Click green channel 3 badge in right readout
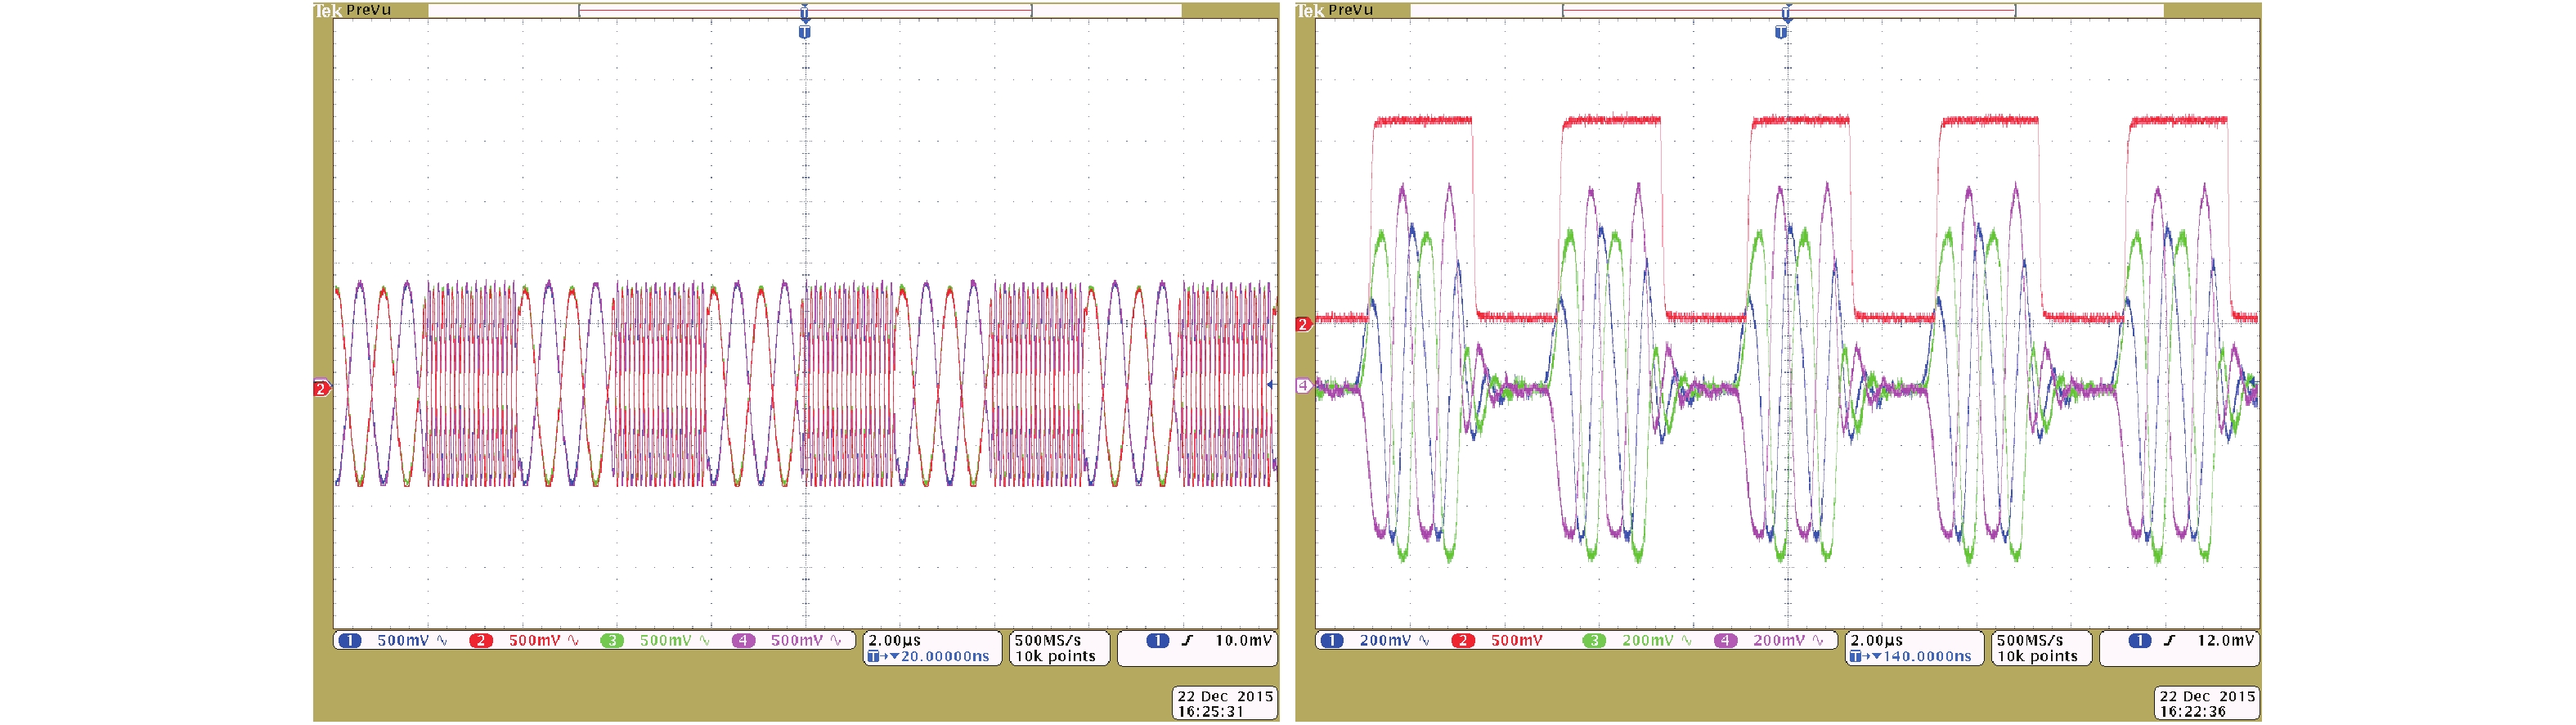2576x725 pixels. click(1594, 640)
